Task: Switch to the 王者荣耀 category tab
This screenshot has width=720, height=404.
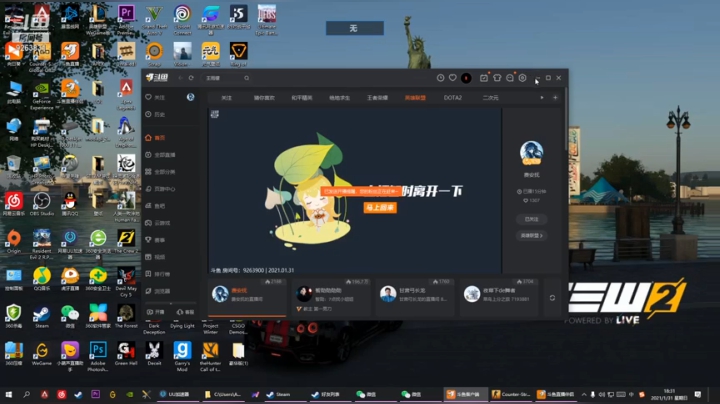Action: (377, 98)
